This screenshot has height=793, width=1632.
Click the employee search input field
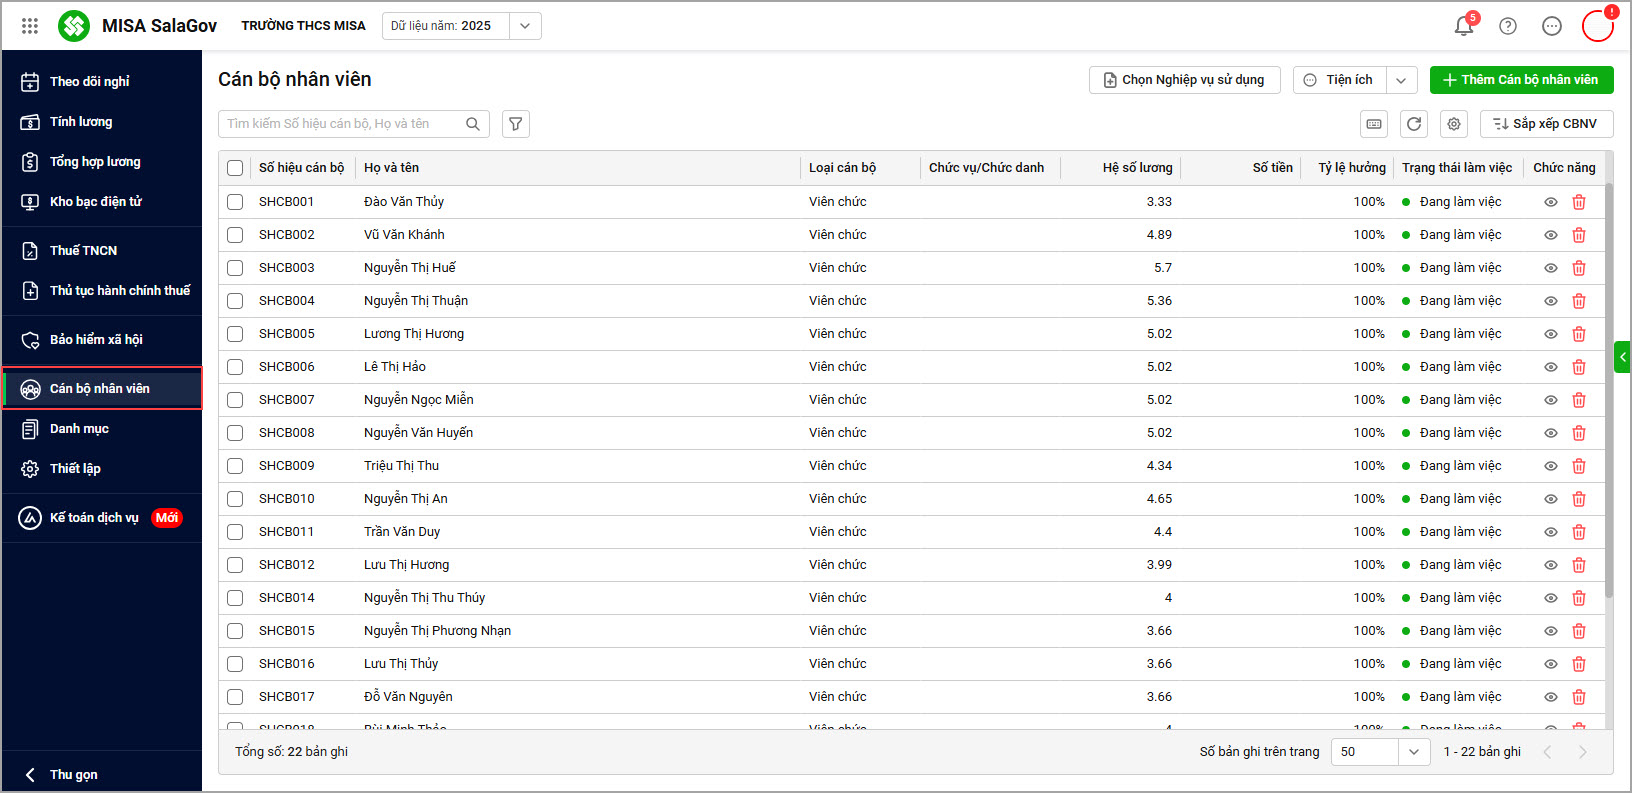pos(342,124)
